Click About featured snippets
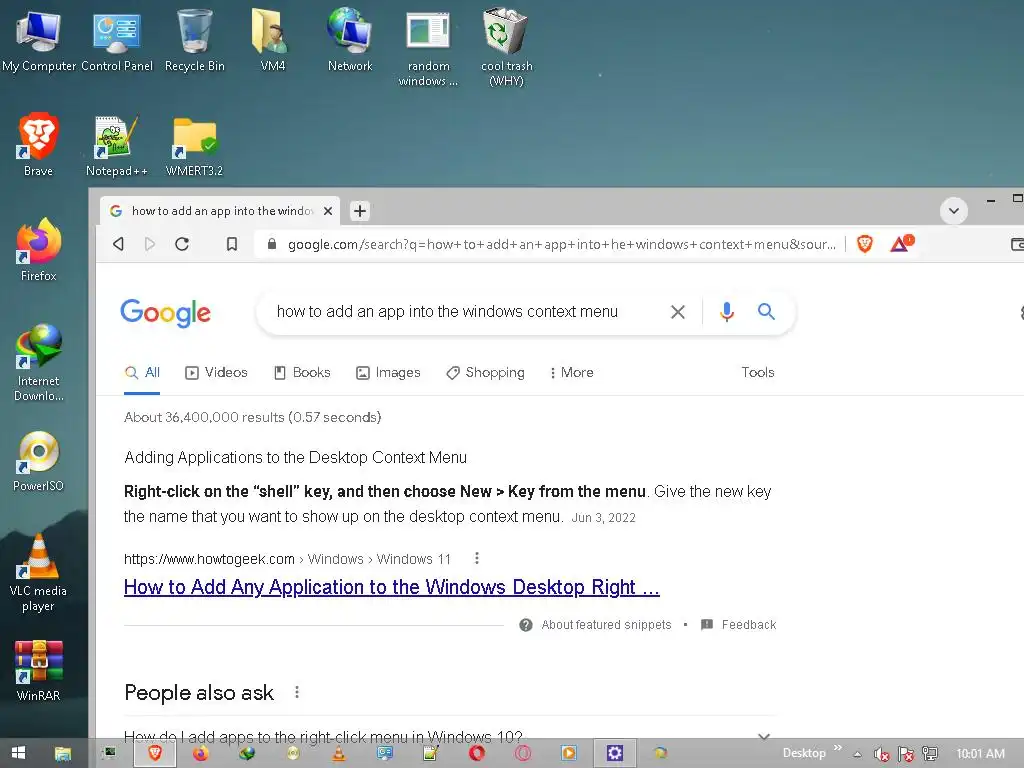Screen dimensions: 1024x768 pos(595,625)
